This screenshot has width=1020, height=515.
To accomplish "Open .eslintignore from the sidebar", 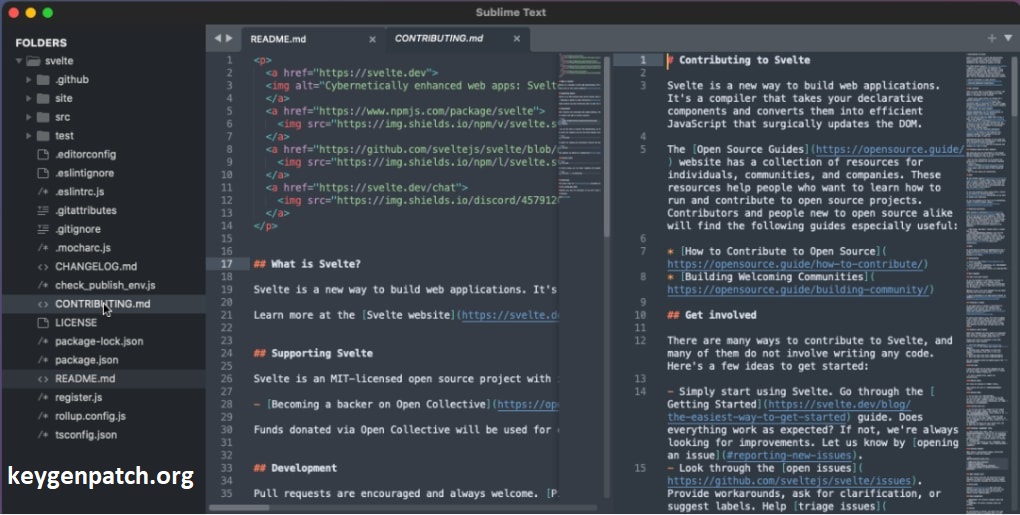I will (x=85, y=173).
